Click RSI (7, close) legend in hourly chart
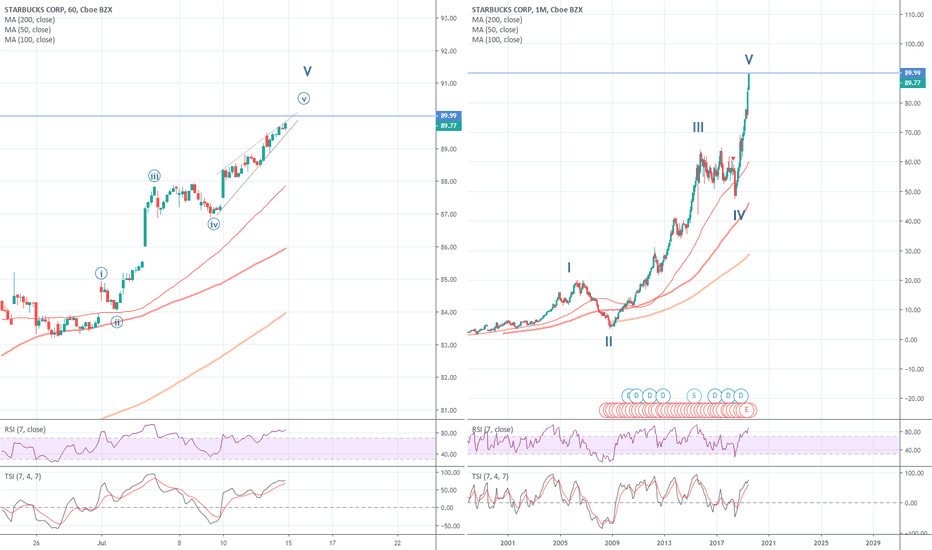The height and width of the screenshot is (550, 932). coord(25,429)
